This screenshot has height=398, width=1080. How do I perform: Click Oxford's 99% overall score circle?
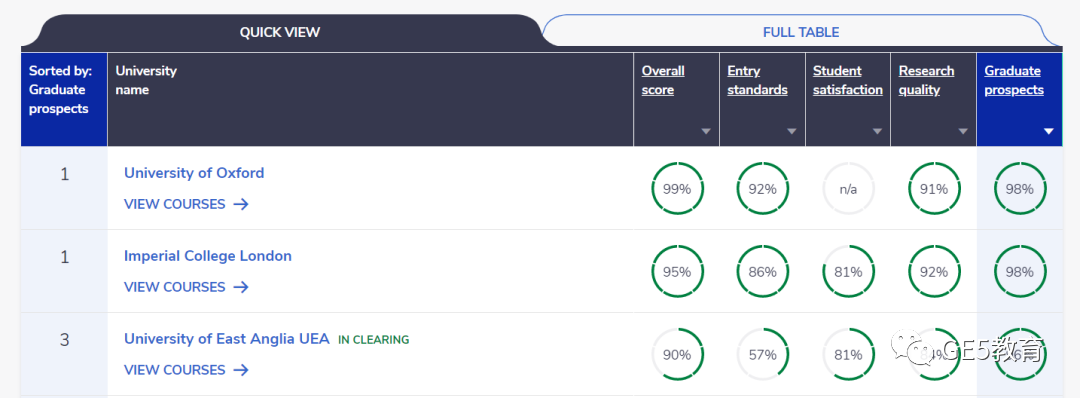(x=677, y=189)
